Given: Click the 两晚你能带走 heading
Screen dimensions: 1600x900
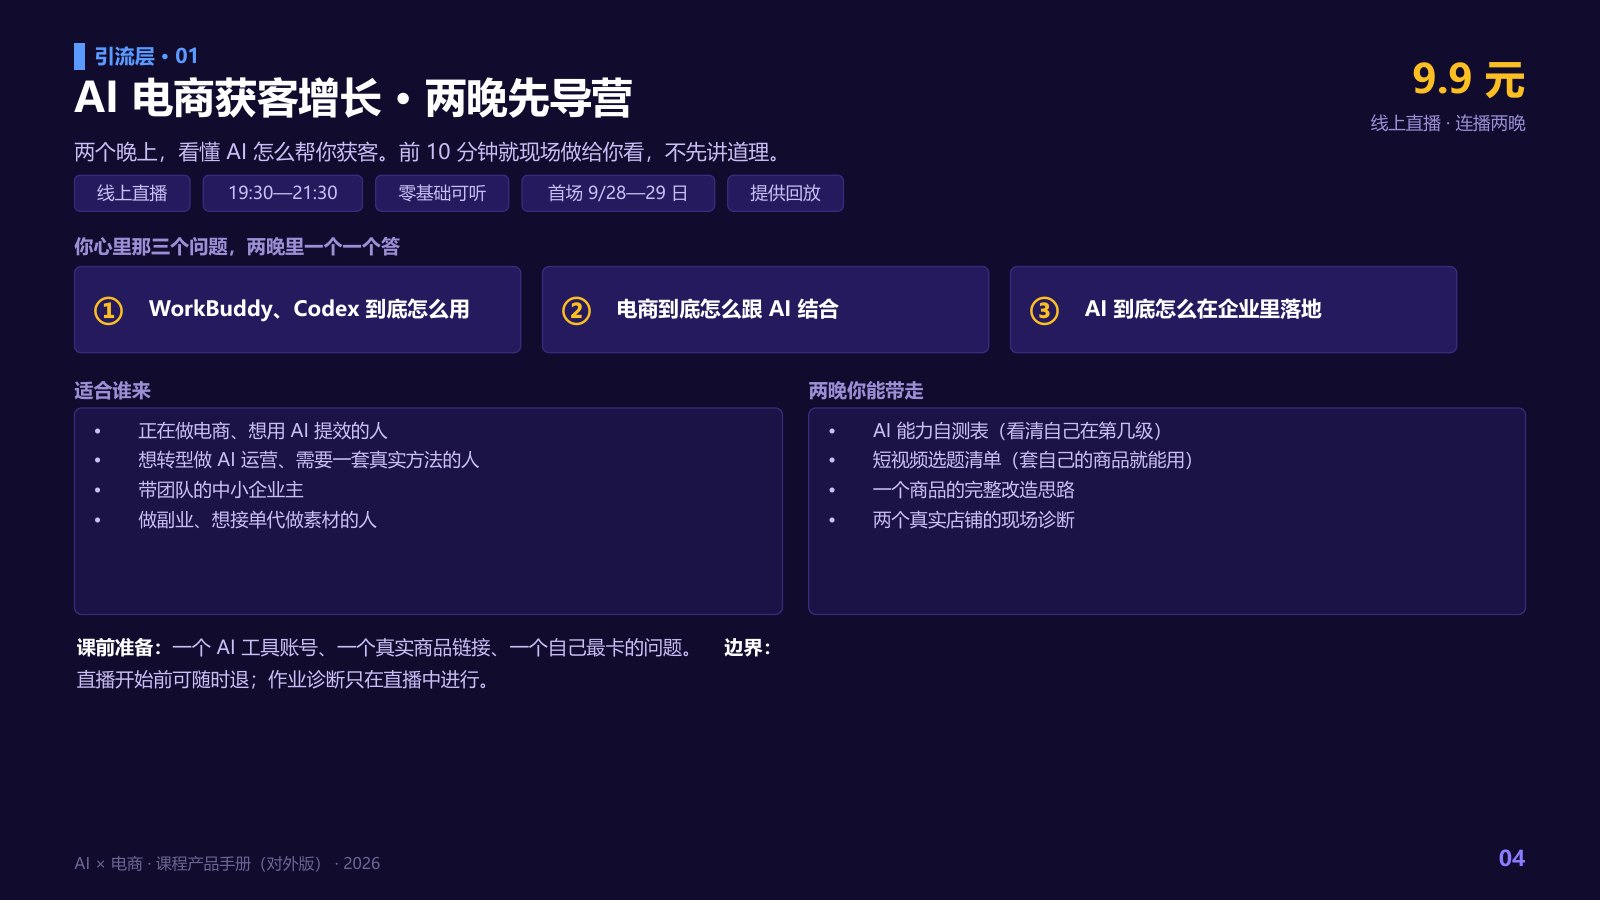Looking at the screenshot, I should (x=866, y=391).
